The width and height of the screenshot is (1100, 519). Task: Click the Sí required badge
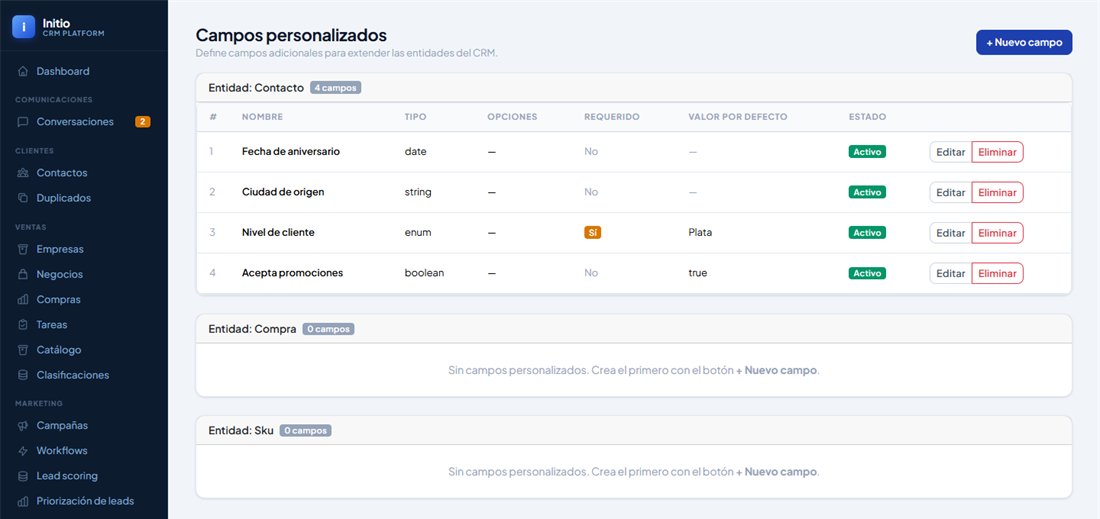tap(593, 233)
